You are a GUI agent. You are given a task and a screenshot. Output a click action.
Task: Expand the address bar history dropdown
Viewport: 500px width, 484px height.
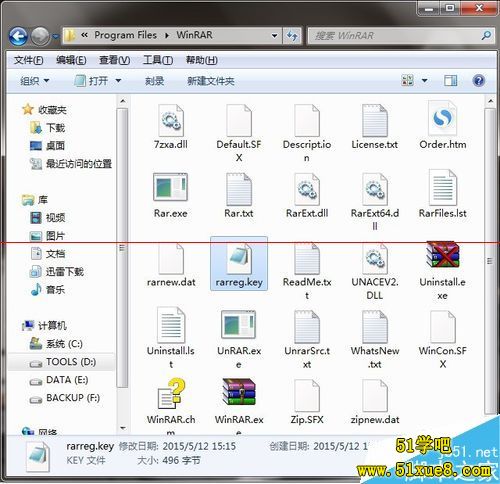(274, 35)
